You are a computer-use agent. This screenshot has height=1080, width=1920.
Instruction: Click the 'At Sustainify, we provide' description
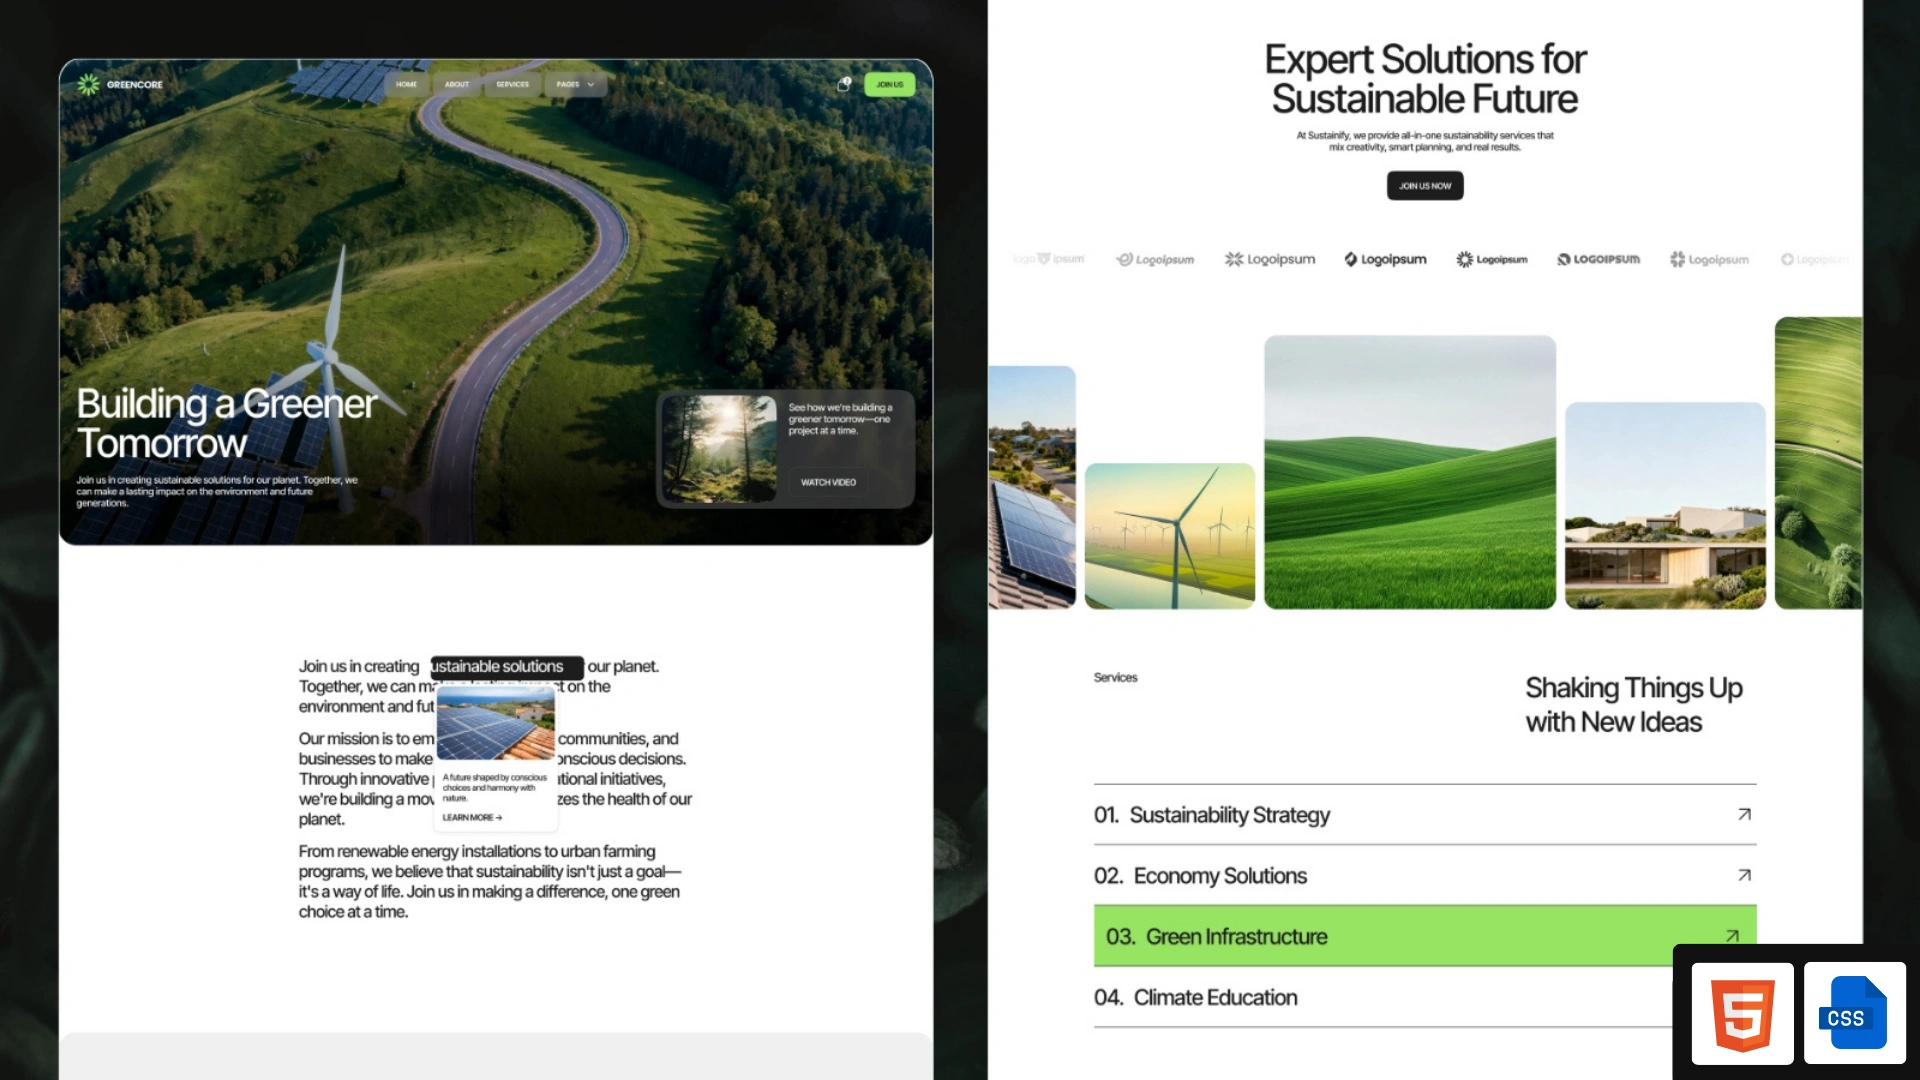coord(1425,141)
